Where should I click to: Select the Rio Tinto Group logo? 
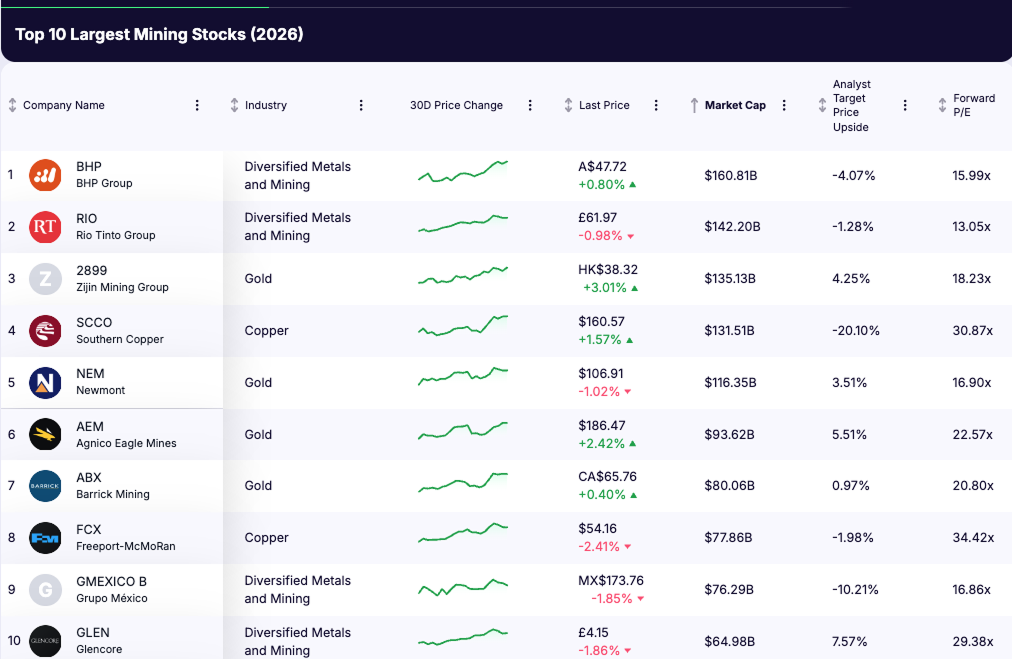44,227
